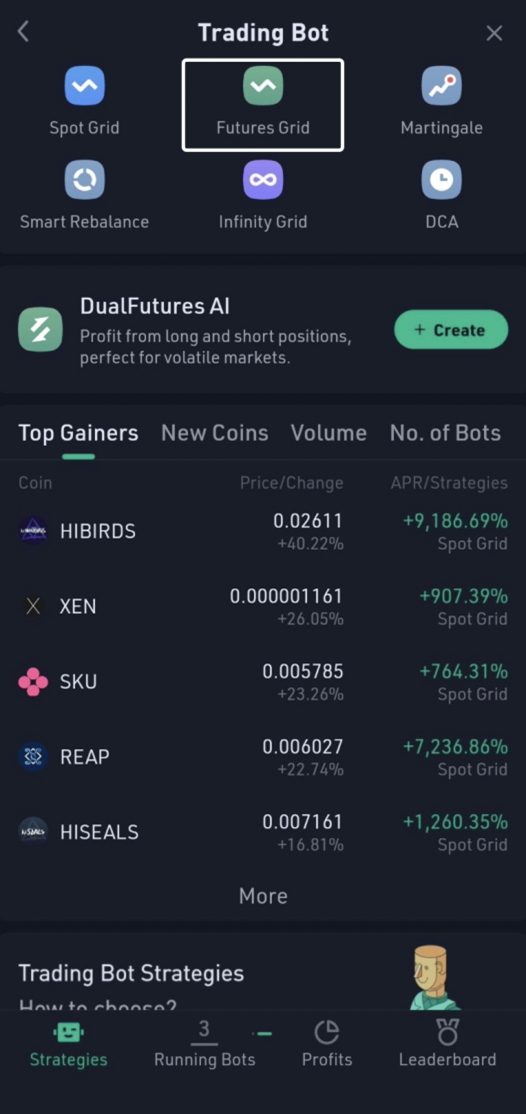Open the Infinity Grid icon
This screenshot has width=526, height=1114.
263,179
